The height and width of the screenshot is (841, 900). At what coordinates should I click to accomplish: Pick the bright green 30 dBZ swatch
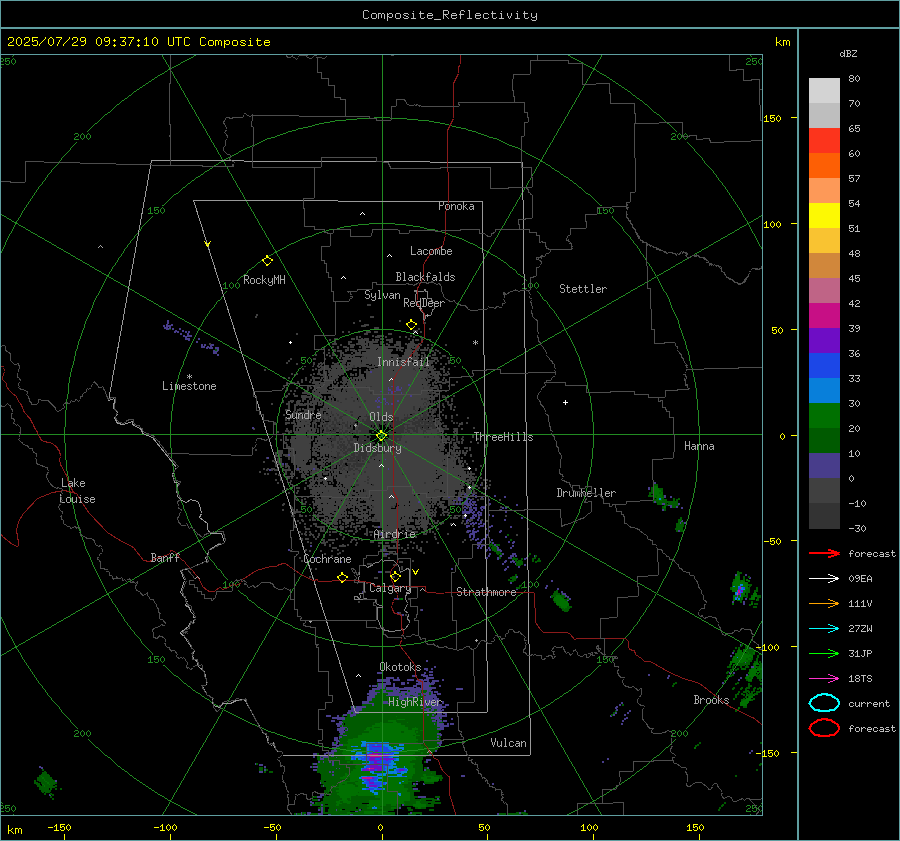point(824,415)
